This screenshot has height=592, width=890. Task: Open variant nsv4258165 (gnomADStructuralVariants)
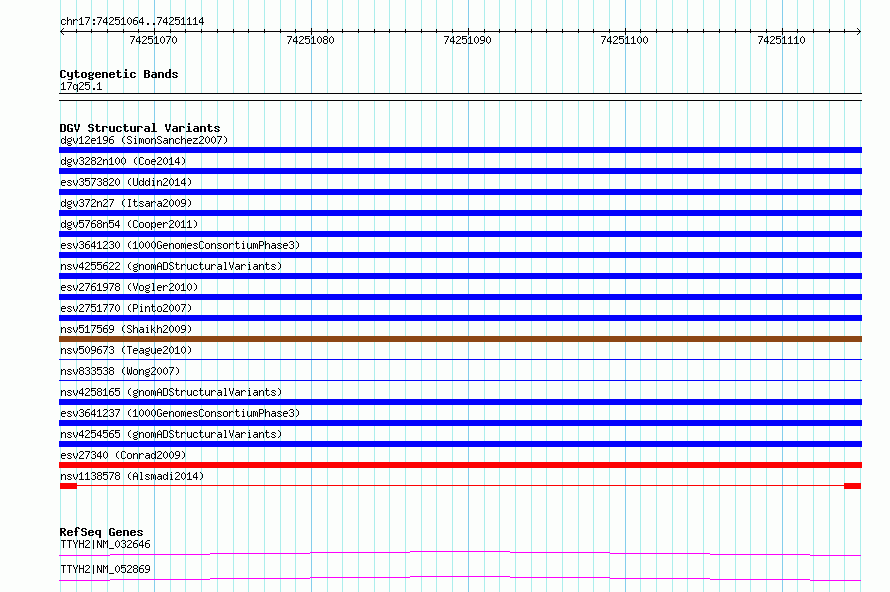click(171, 392)
